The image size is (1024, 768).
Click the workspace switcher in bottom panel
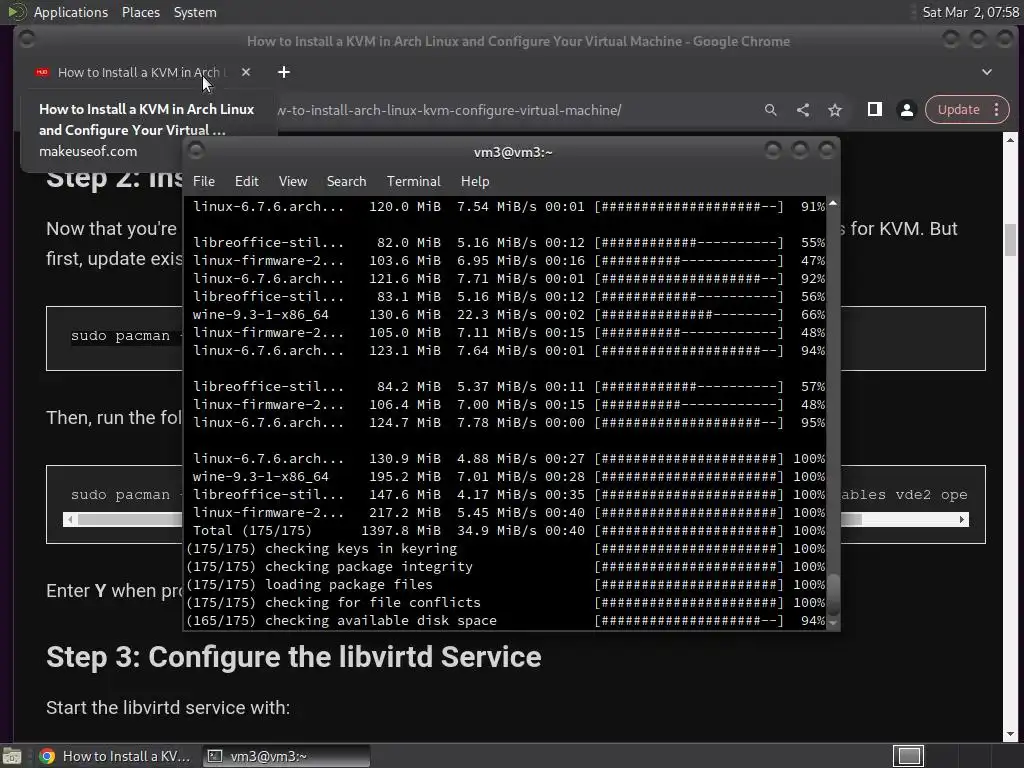(908, 756)
